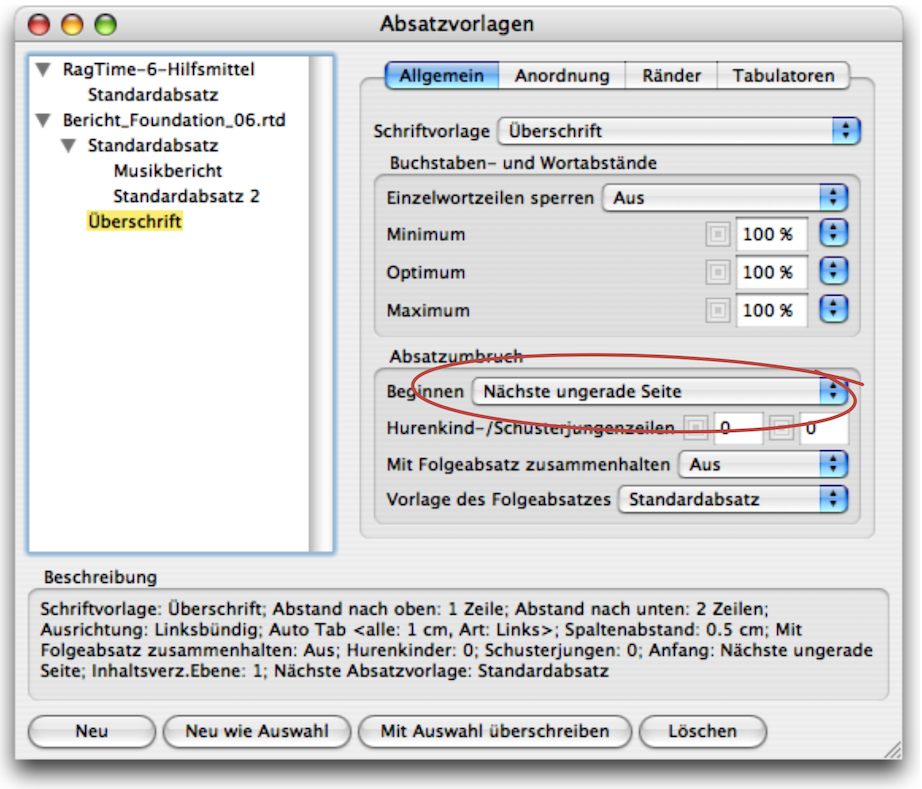
Task: Open the Minimum percent stepper popup
Action: pyautogui.click(x=833, y=235)
